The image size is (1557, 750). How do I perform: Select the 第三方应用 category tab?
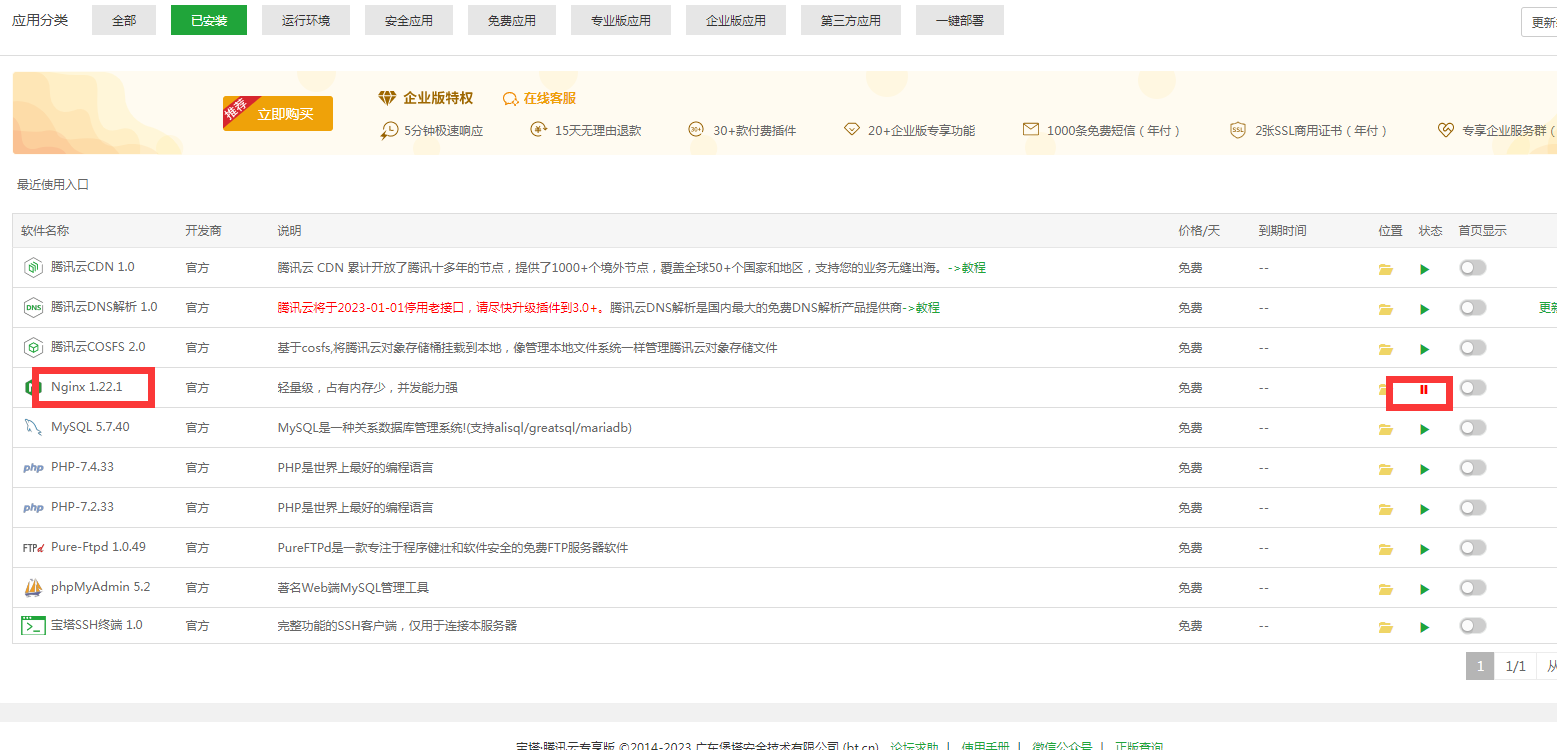[x=851, y=20]
